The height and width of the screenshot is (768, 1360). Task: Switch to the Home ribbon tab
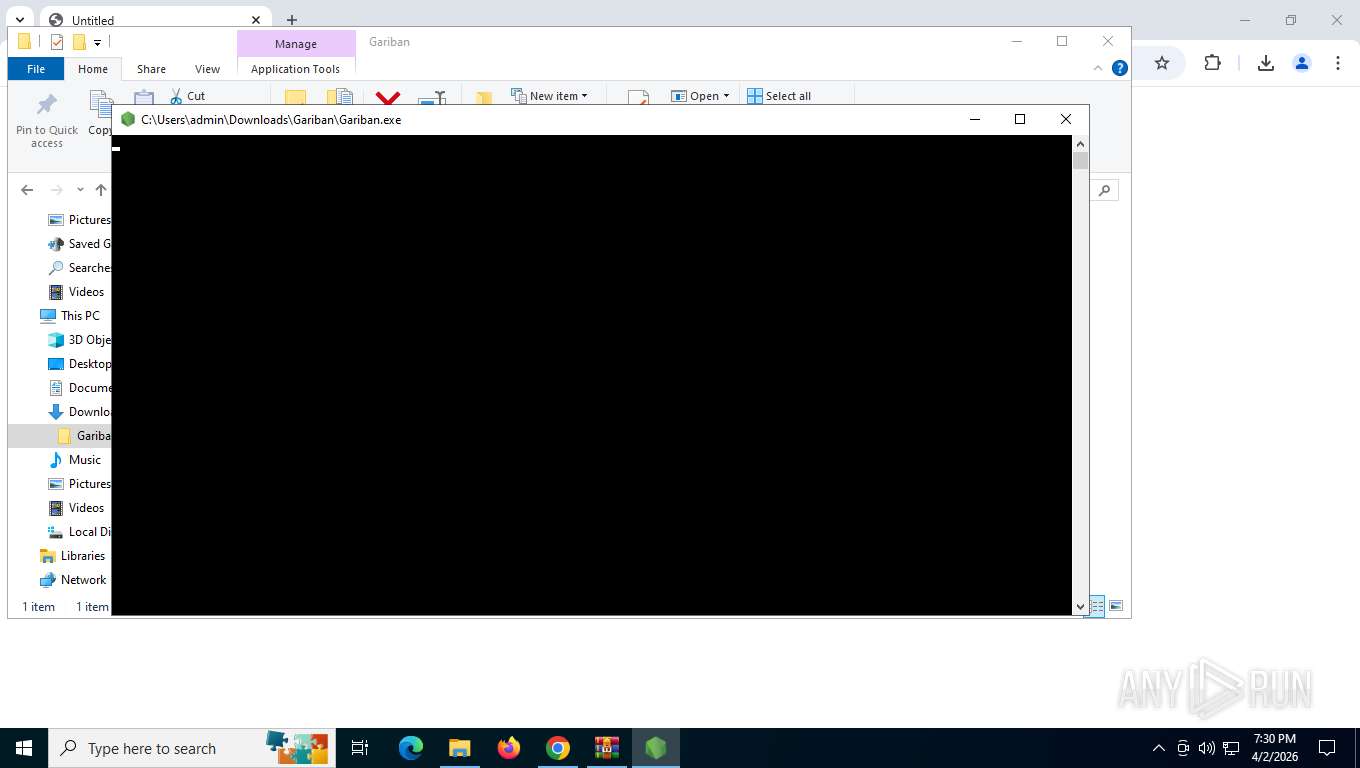point(93,69)
